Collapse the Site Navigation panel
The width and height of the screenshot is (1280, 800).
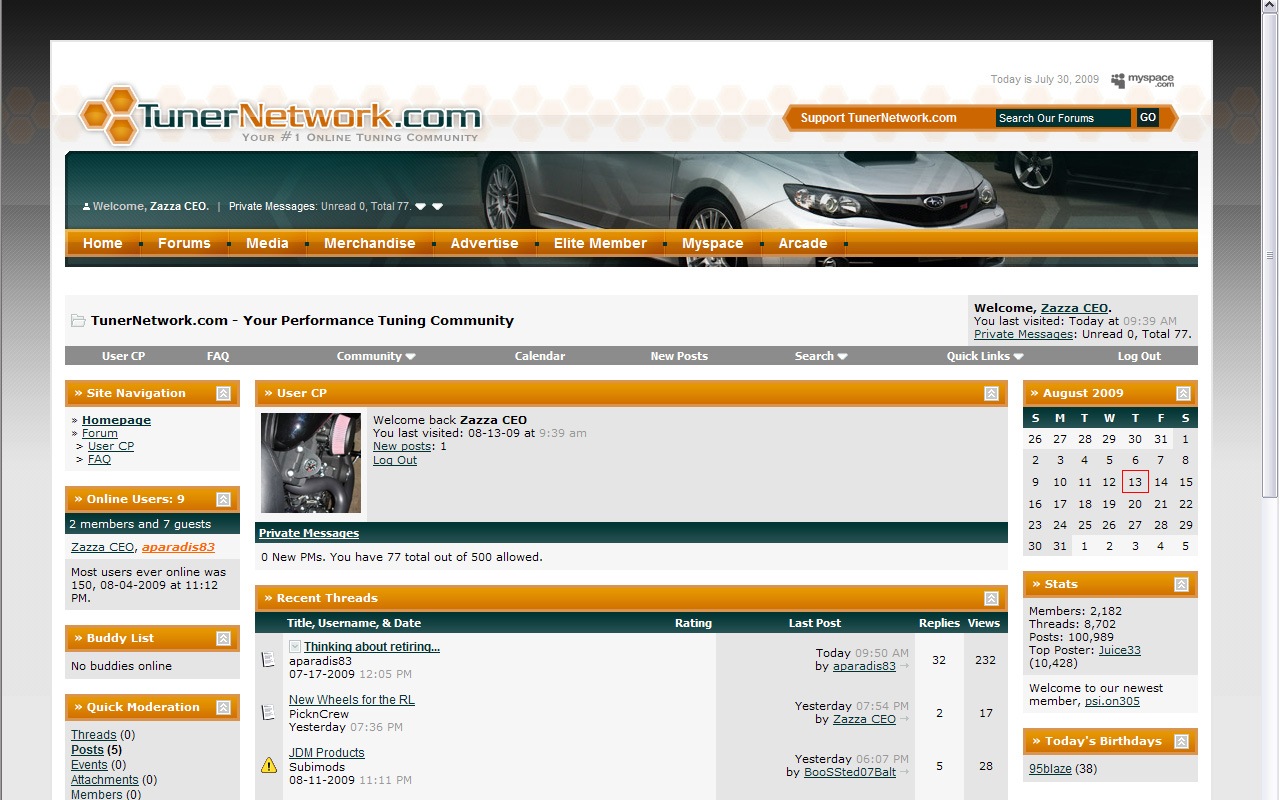click(223, 394)
